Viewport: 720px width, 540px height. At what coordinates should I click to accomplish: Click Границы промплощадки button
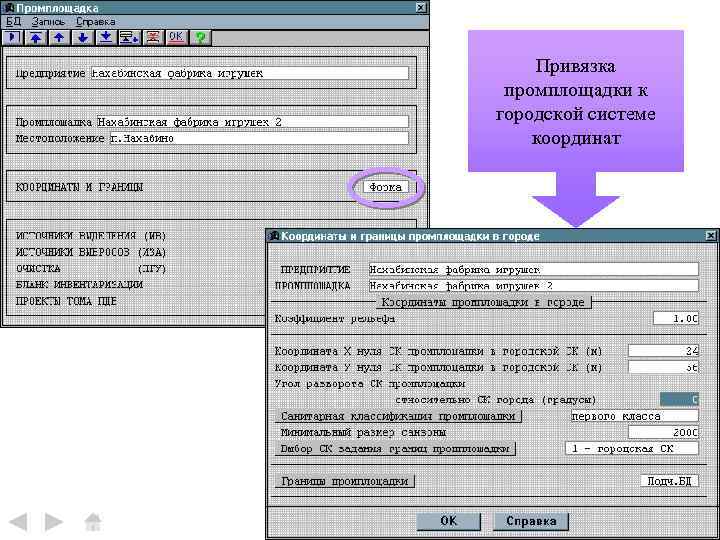(x=344, y=481)
